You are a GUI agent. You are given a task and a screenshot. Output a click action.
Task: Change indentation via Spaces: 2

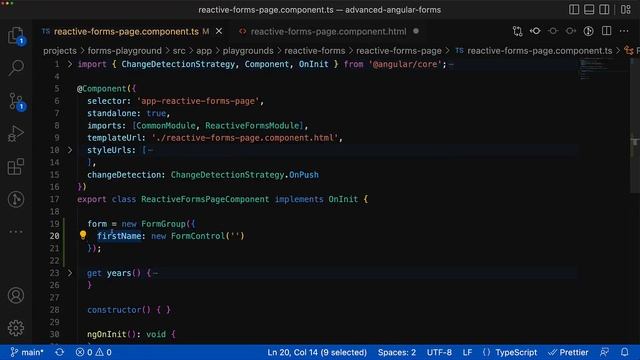[x=397, y=352]
